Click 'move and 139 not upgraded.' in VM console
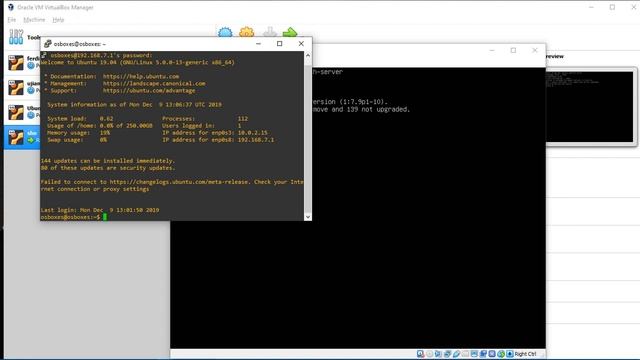 (x=361, y=109)
